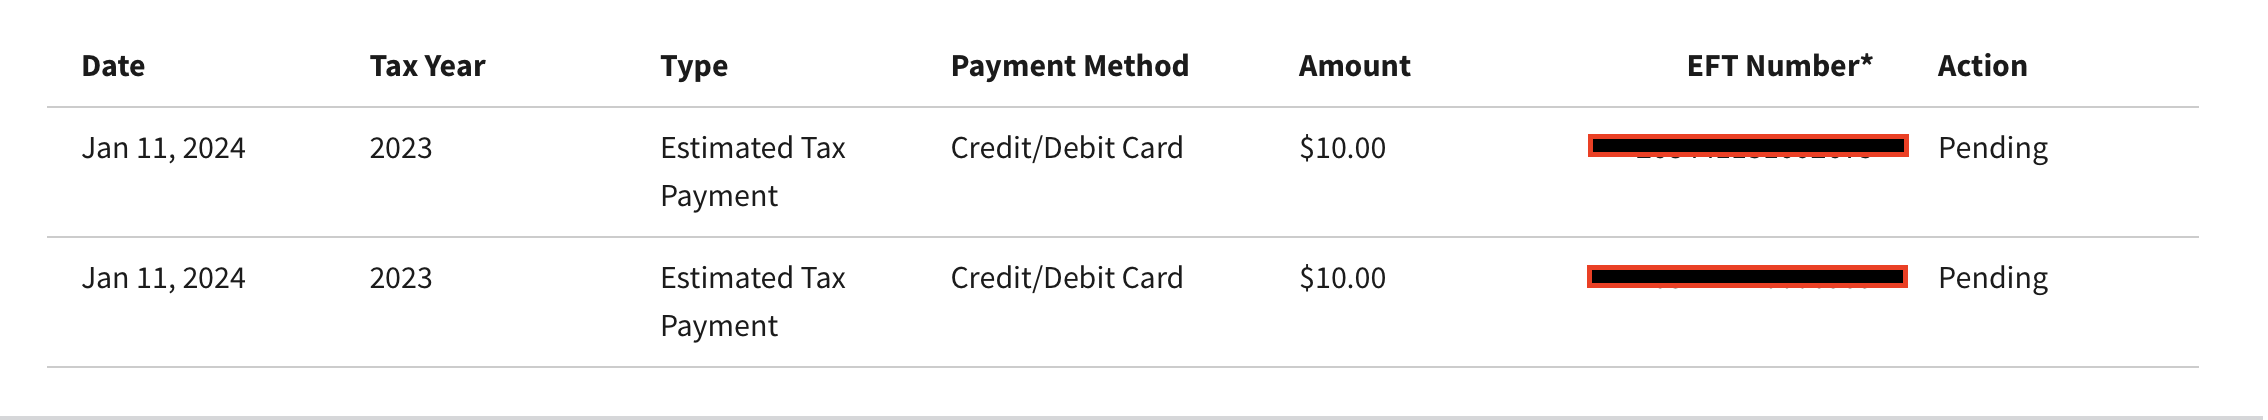Click Pending status in second row
This screenshot has height=420, width=2268.
click(1992, 278)
